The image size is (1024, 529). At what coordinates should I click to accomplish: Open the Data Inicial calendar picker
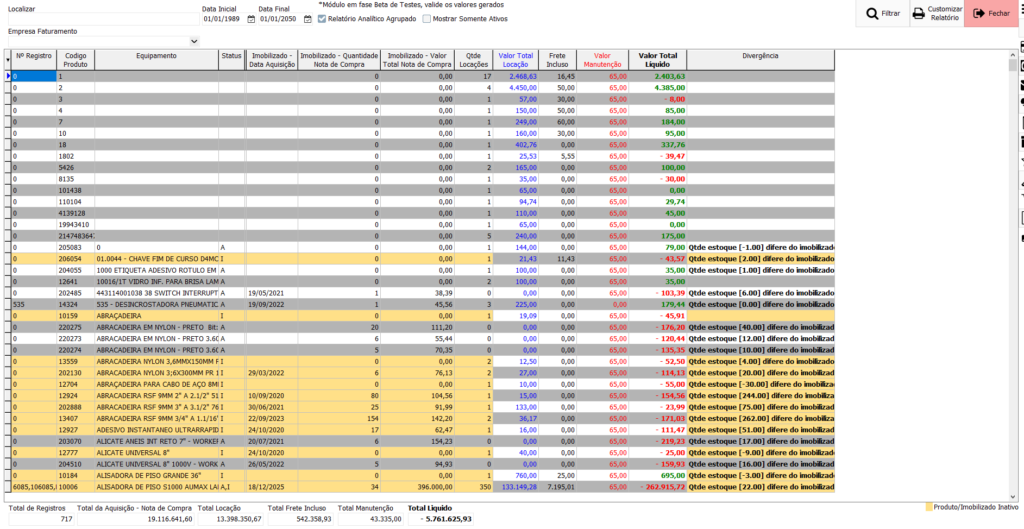pyautogui.click(x=251, y=19)
